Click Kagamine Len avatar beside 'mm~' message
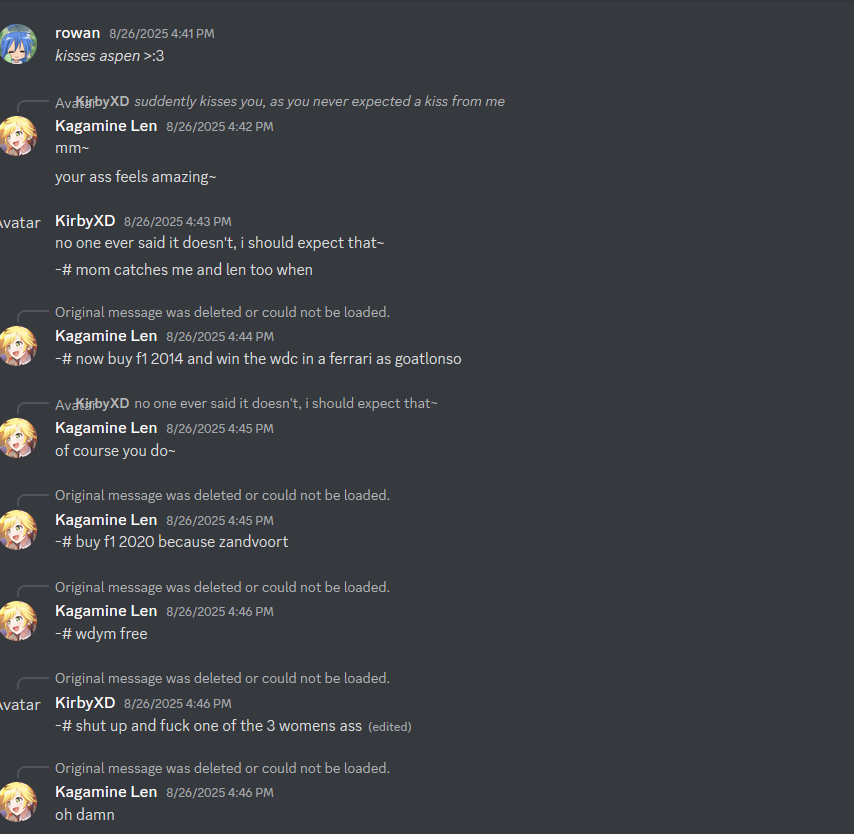 coord(18,136)
